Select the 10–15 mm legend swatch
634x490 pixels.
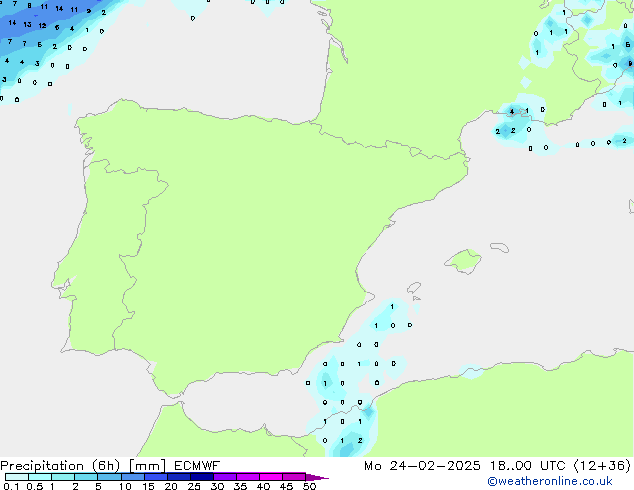pos(132,477)
